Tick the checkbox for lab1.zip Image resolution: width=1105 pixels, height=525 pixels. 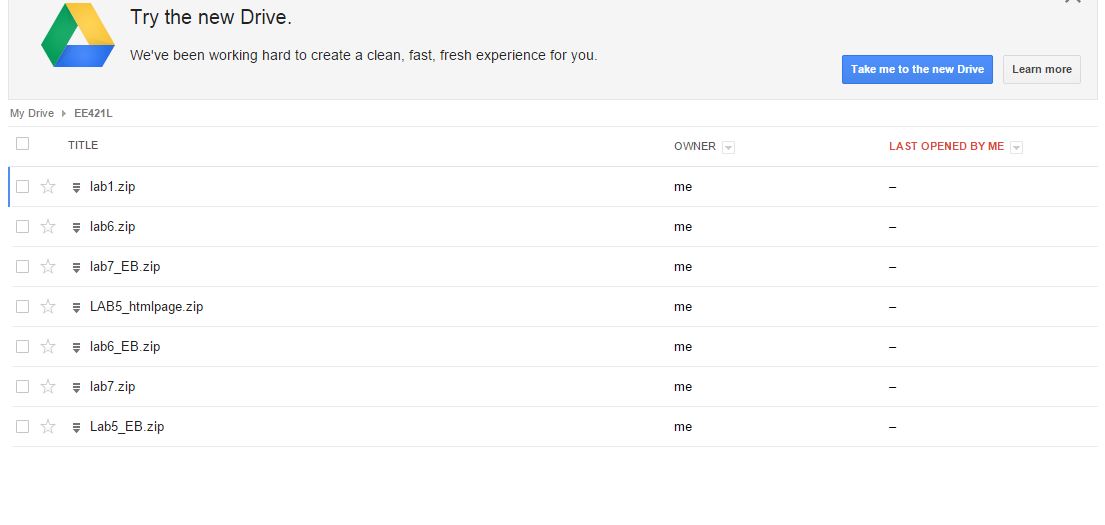[x=23, y=186]
